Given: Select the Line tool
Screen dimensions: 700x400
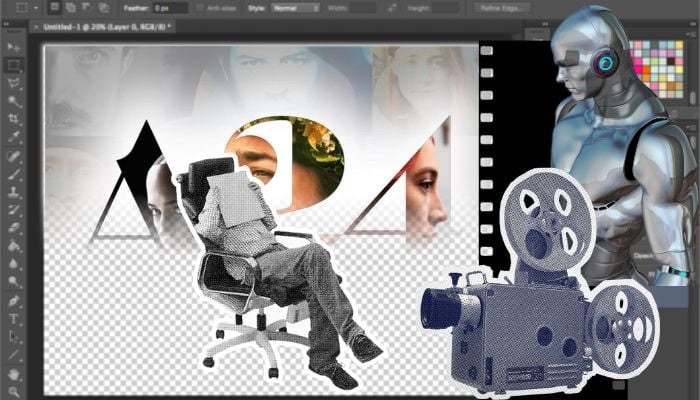Looking at the screenshot, I should [13, 355].
